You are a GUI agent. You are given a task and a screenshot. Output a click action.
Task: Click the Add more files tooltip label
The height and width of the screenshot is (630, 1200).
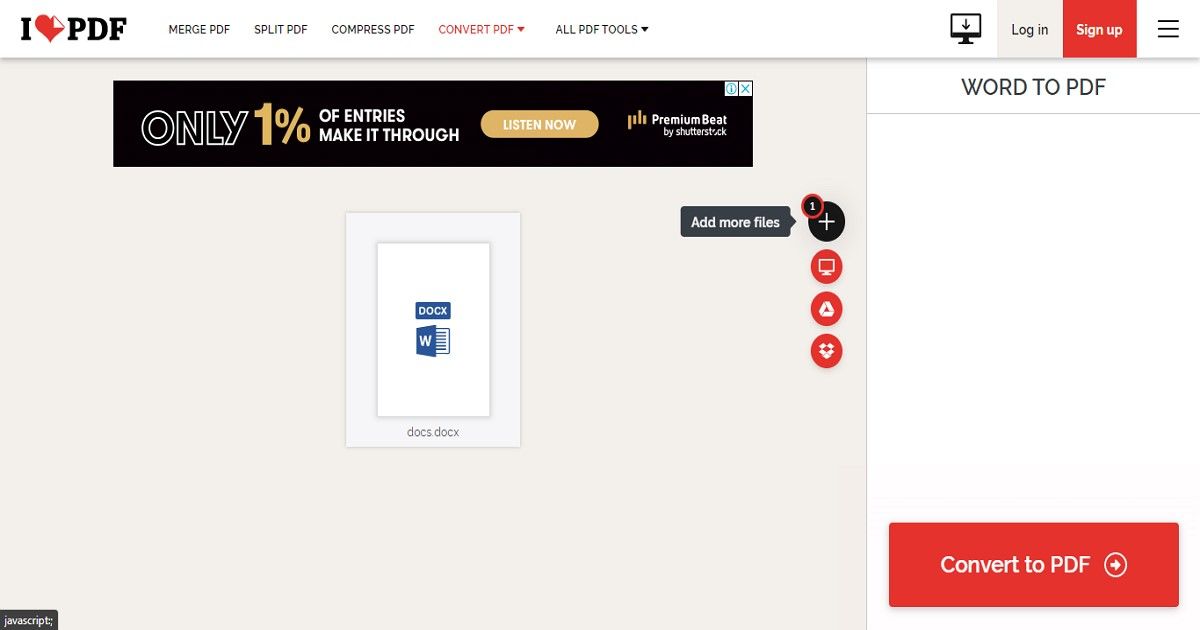735,222
